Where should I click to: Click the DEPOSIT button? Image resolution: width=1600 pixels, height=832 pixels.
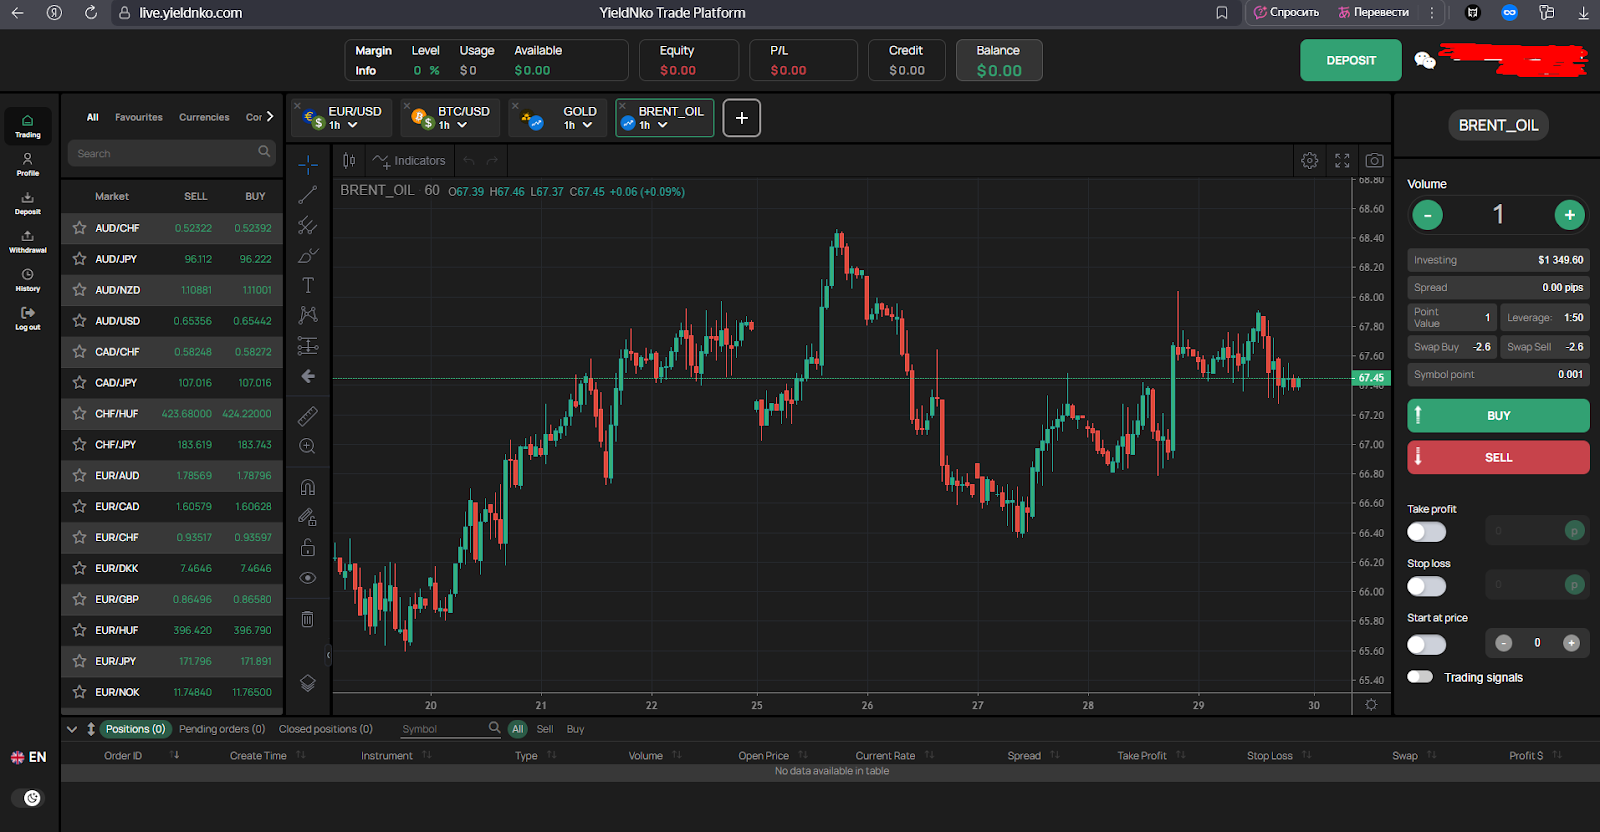(x=1350, y=60)
